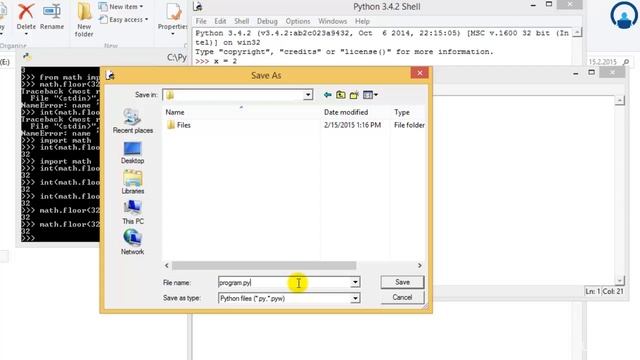Viewport: 640px width, 360px height.
Task: Click the Back arrow icon in Save As dialog
Action: coord(327,95)
